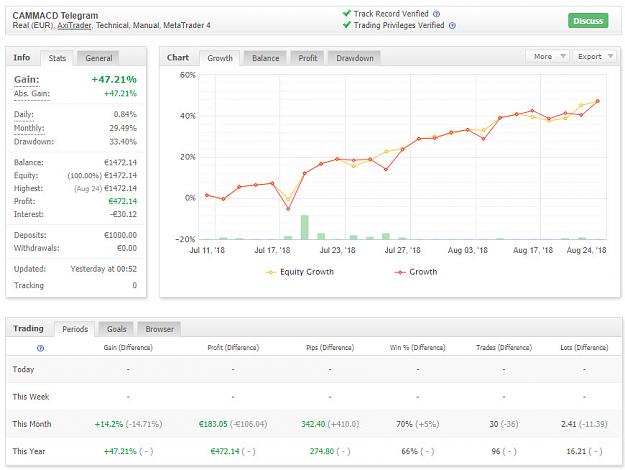Toggle the Growth legend series
The width and height of the screenshot is (625, 470).
pyautogui.click(x=416, y=272)
